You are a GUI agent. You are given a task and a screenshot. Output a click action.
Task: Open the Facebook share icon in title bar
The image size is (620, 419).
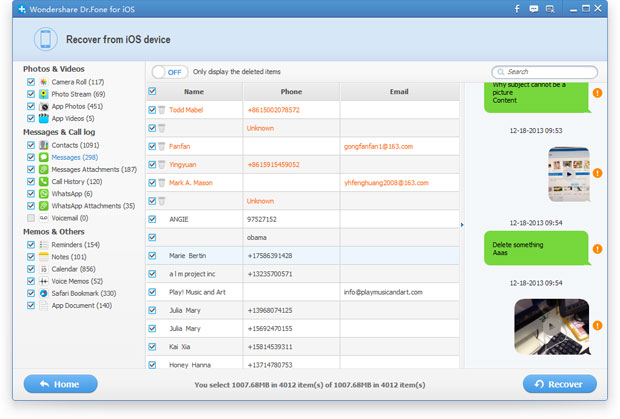click(x=517, y=9)
